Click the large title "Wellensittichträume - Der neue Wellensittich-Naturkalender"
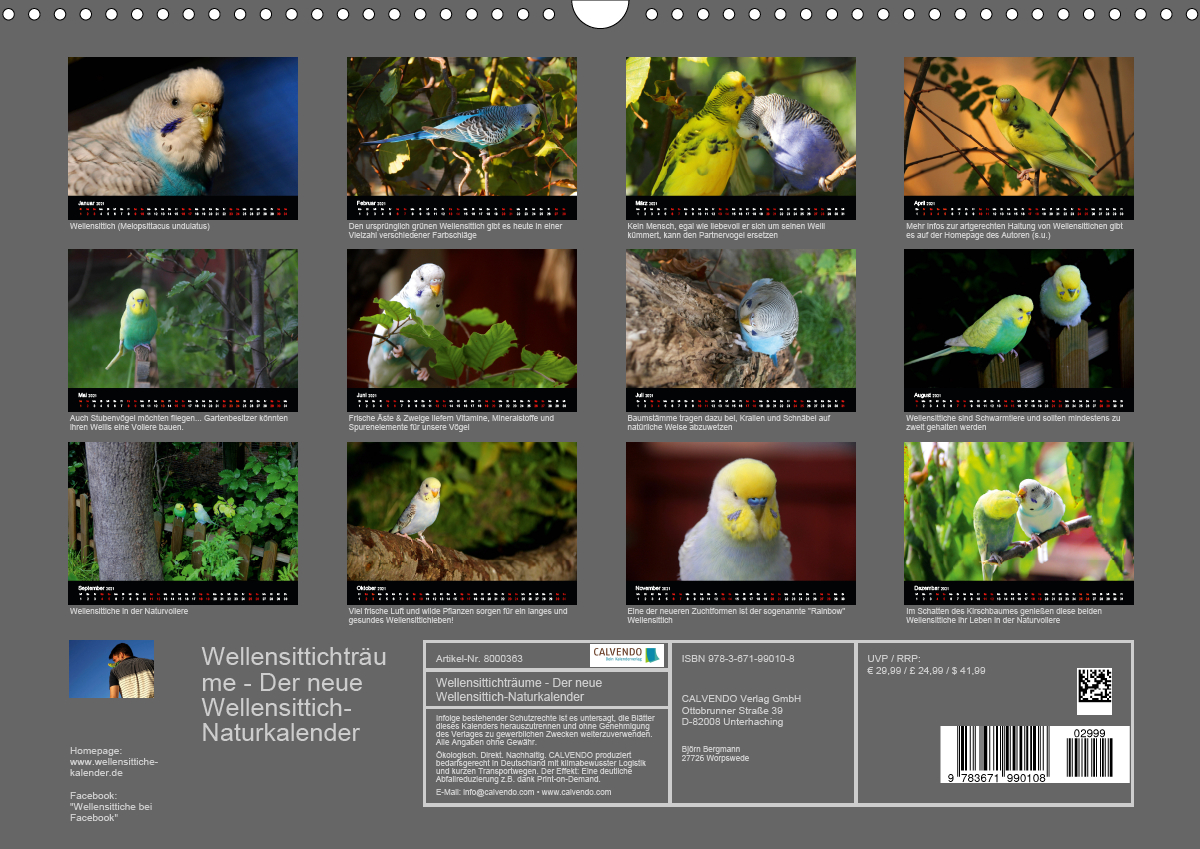This screenshot has width=1200, height=849. [294, 695]
